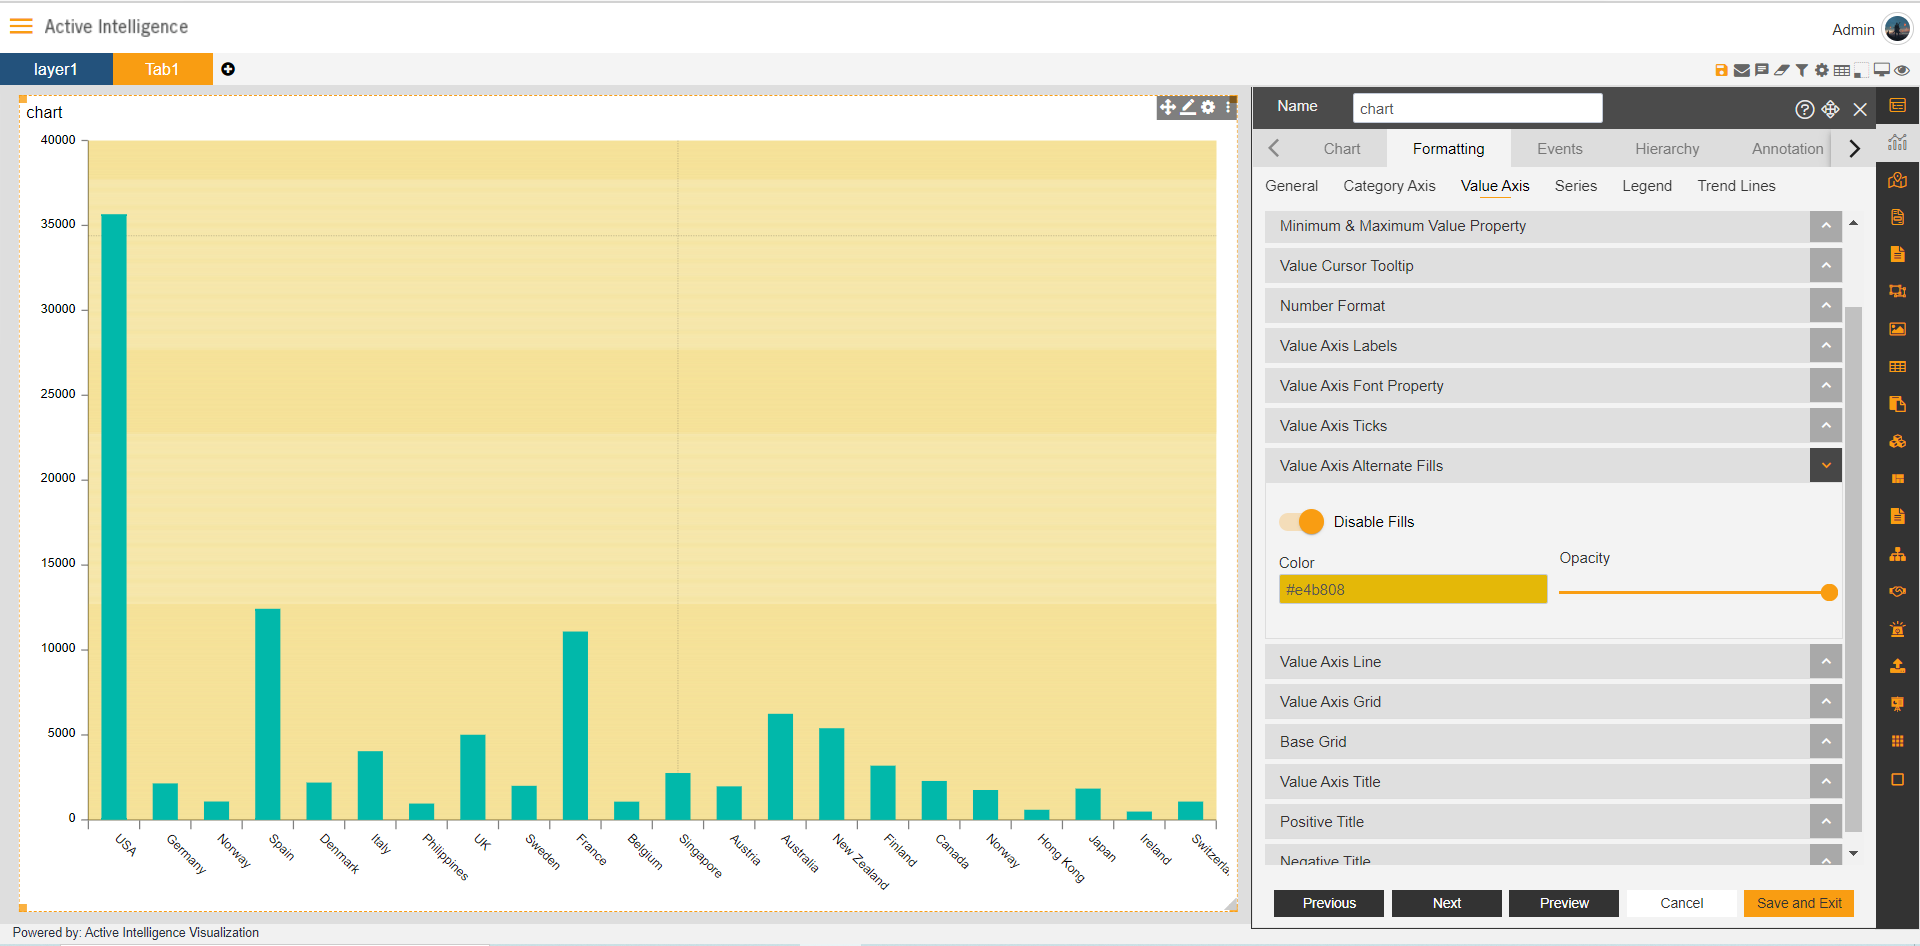This screenshot has width=1920, height=946.
Task: Click the table grid icon in top toolbar
Action: click(1842, 70)
